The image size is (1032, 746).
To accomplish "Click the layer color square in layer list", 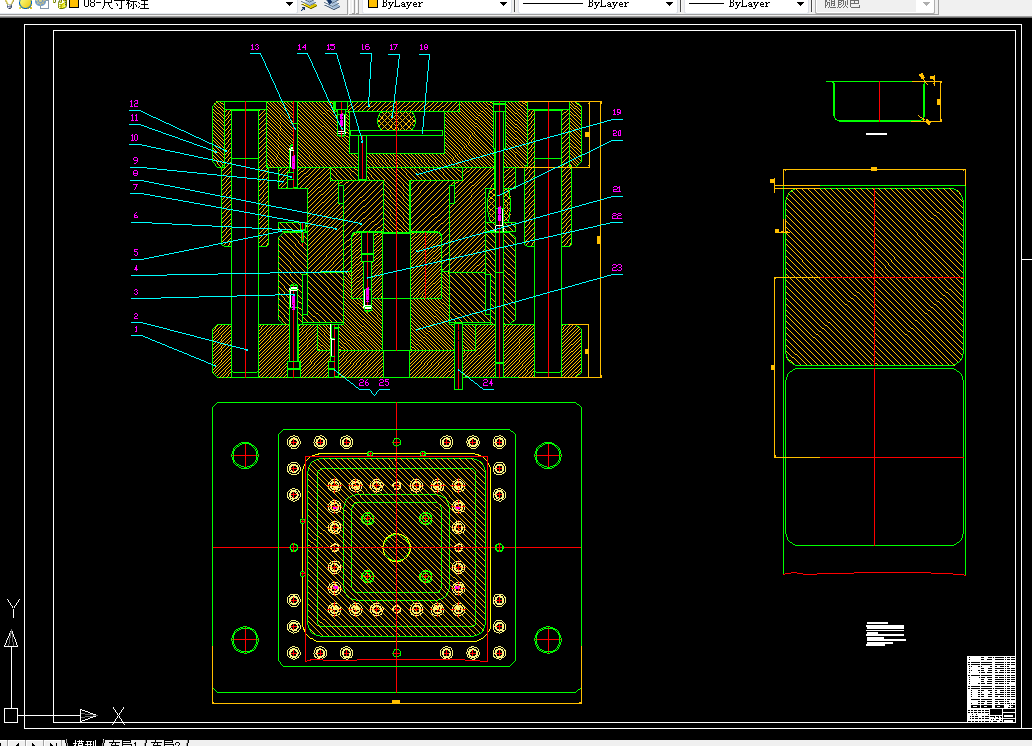I will (x=74, y=3).
